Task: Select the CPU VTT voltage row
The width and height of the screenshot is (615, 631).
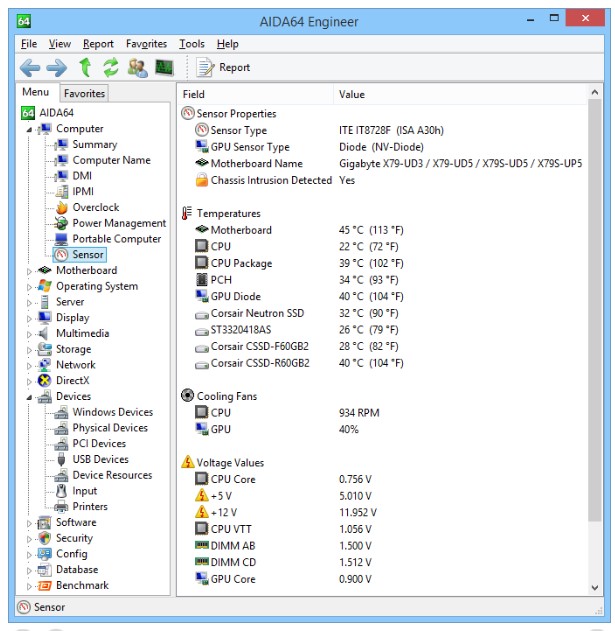Action: click(x=382, y=529)
